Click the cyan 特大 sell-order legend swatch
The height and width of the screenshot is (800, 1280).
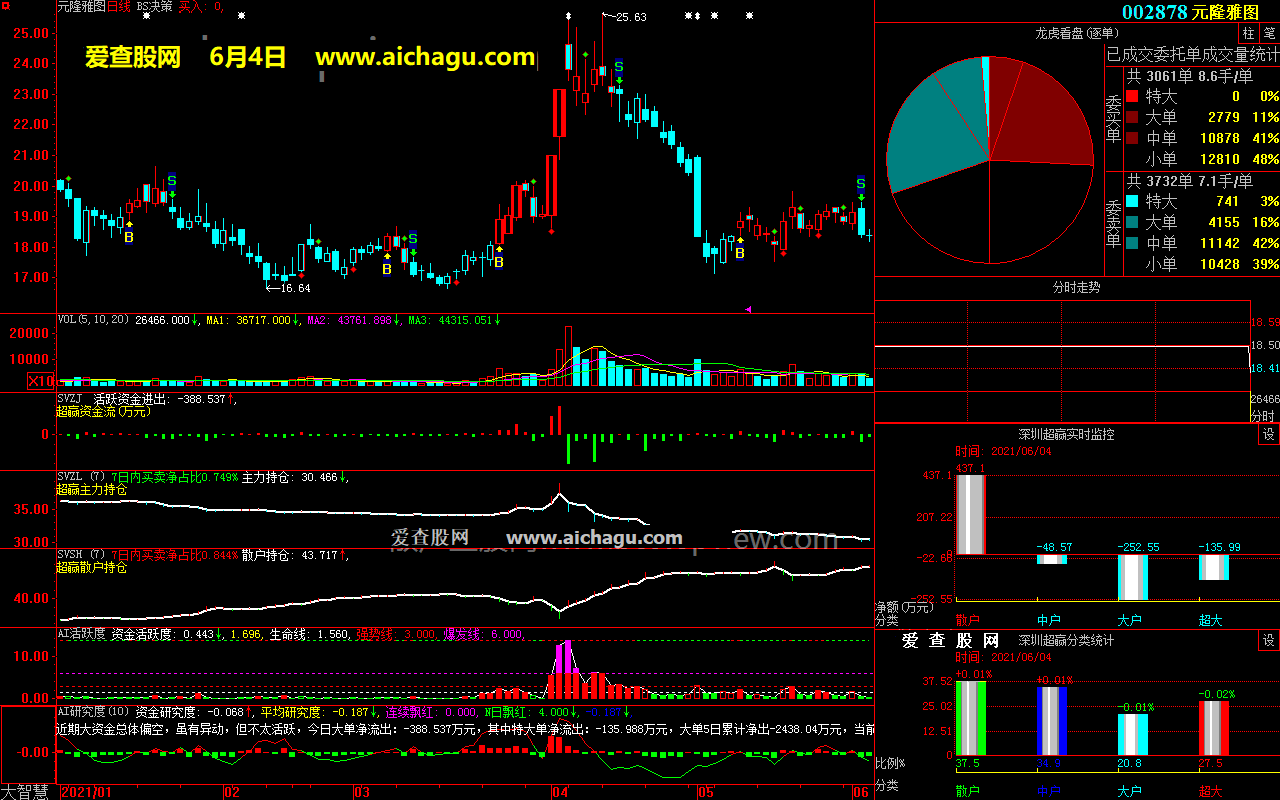[1132, 202]
